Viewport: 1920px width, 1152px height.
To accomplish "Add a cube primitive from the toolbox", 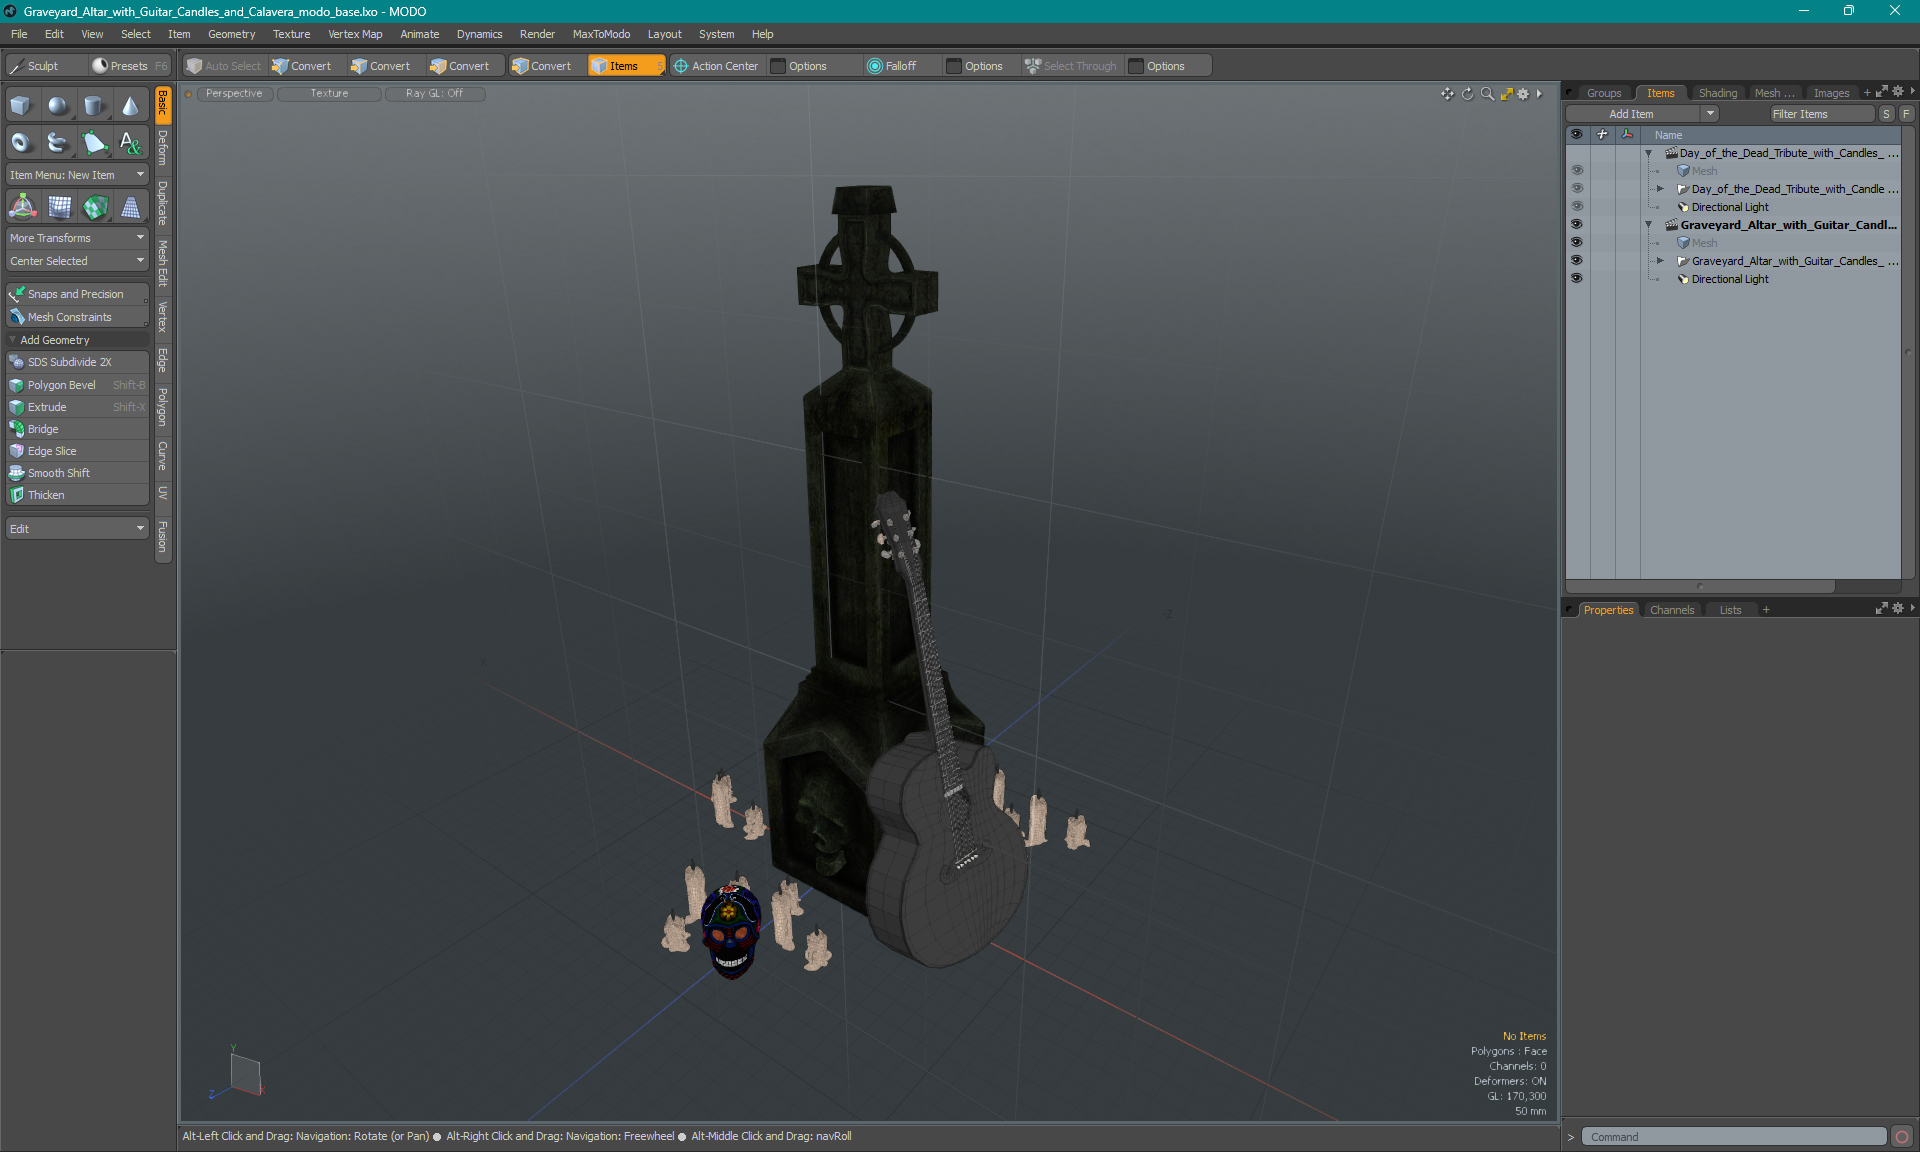I will click(22, 106).
